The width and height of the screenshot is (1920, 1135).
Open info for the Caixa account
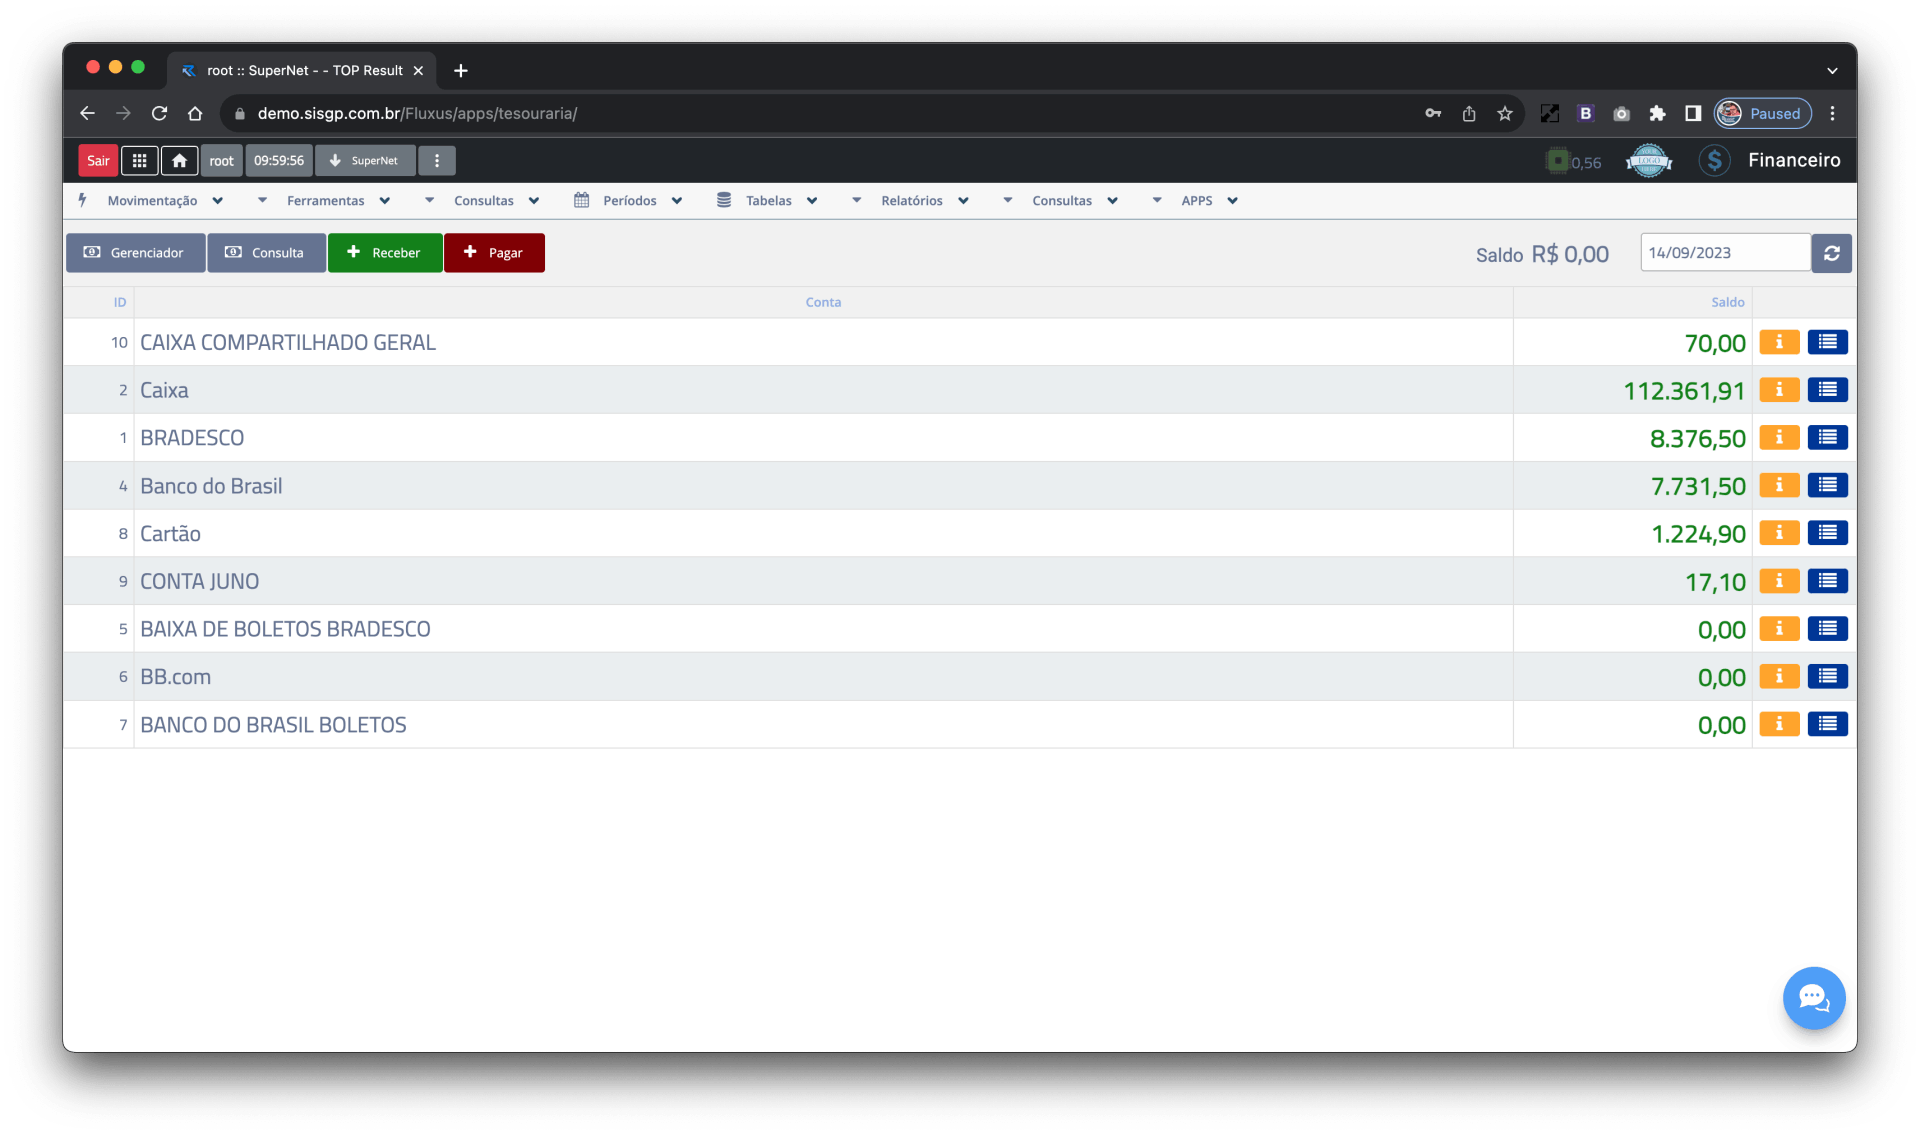(1779, 390)
